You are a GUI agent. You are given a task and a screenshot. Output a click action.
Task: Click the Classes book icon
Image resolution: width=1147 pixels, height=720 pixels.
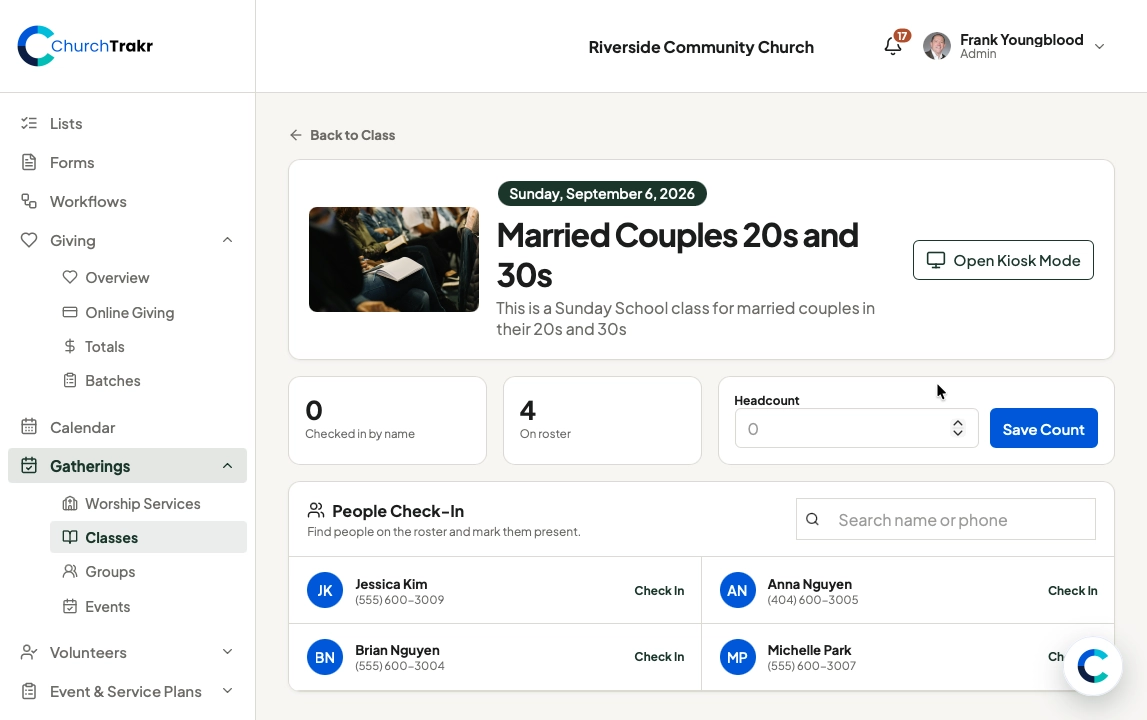pos(69,537)
